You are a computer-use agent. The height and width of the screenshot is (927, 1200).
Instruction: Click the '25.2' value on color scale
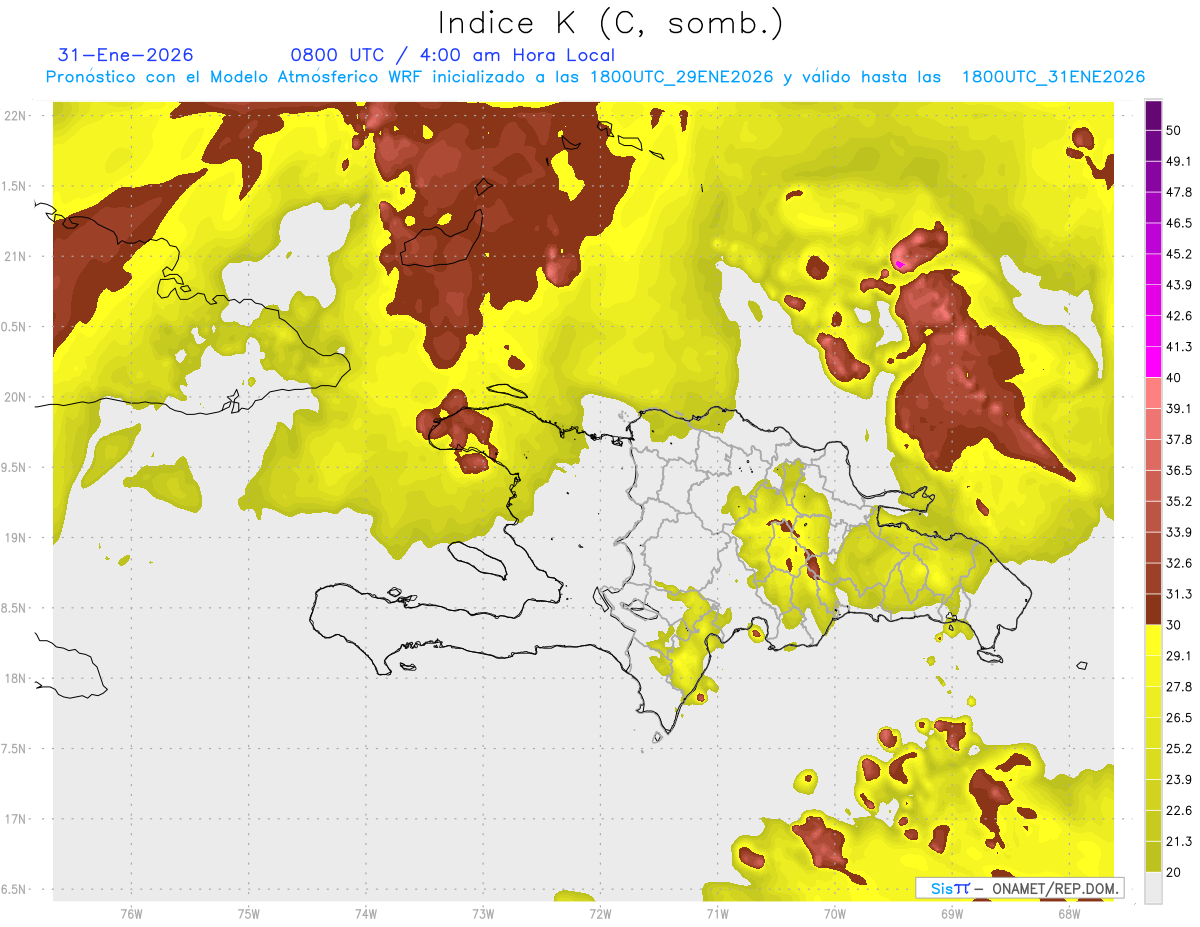pos(1179,749)
